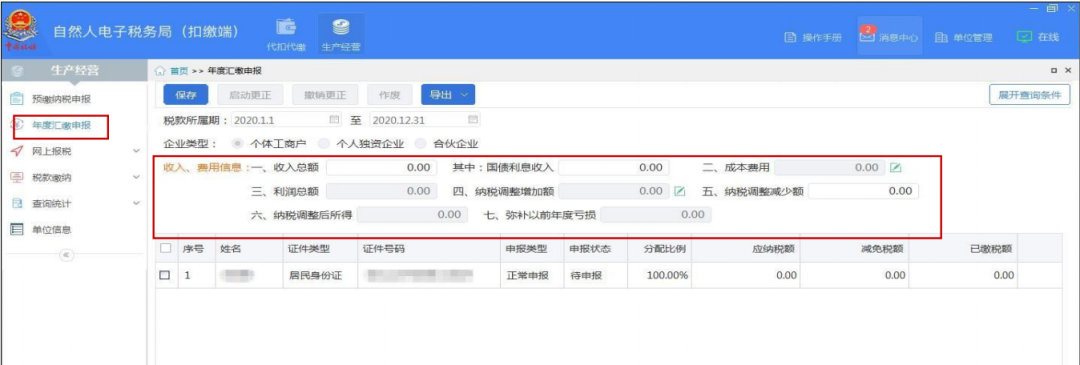Click the 作废 void button
The image size is (1080, 365).
click(x=390, y=96)
